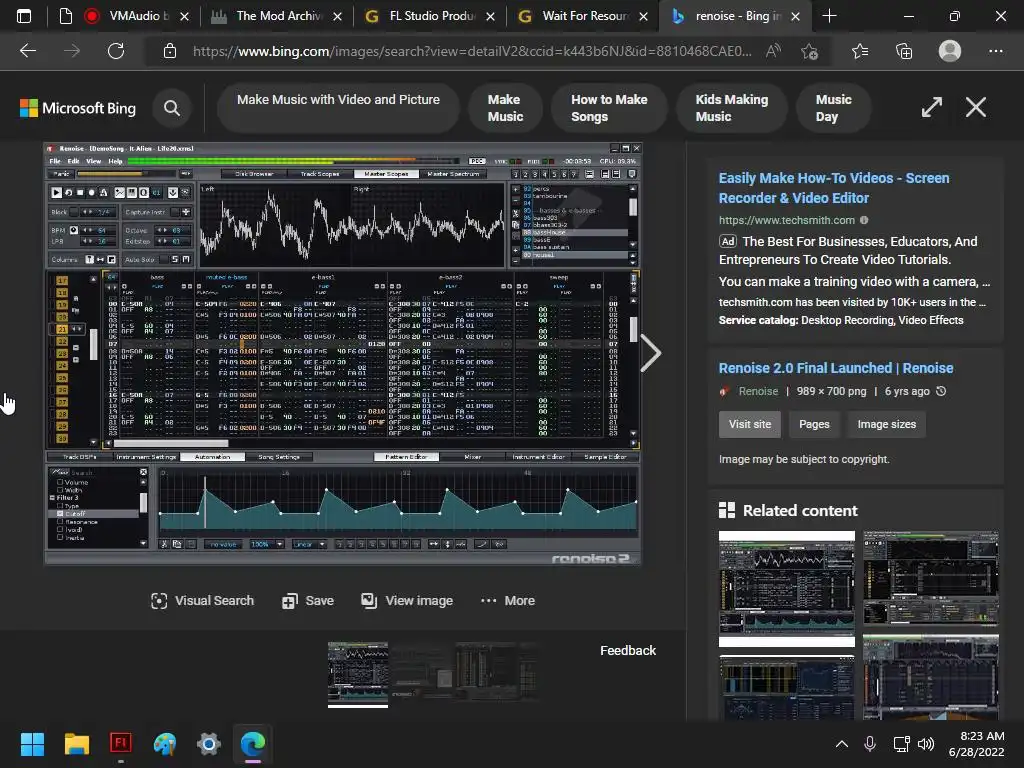Viewport: 1024px width, 768px height.
Task: Select the Music Day suggestion chip
Action: click(833, 108)
